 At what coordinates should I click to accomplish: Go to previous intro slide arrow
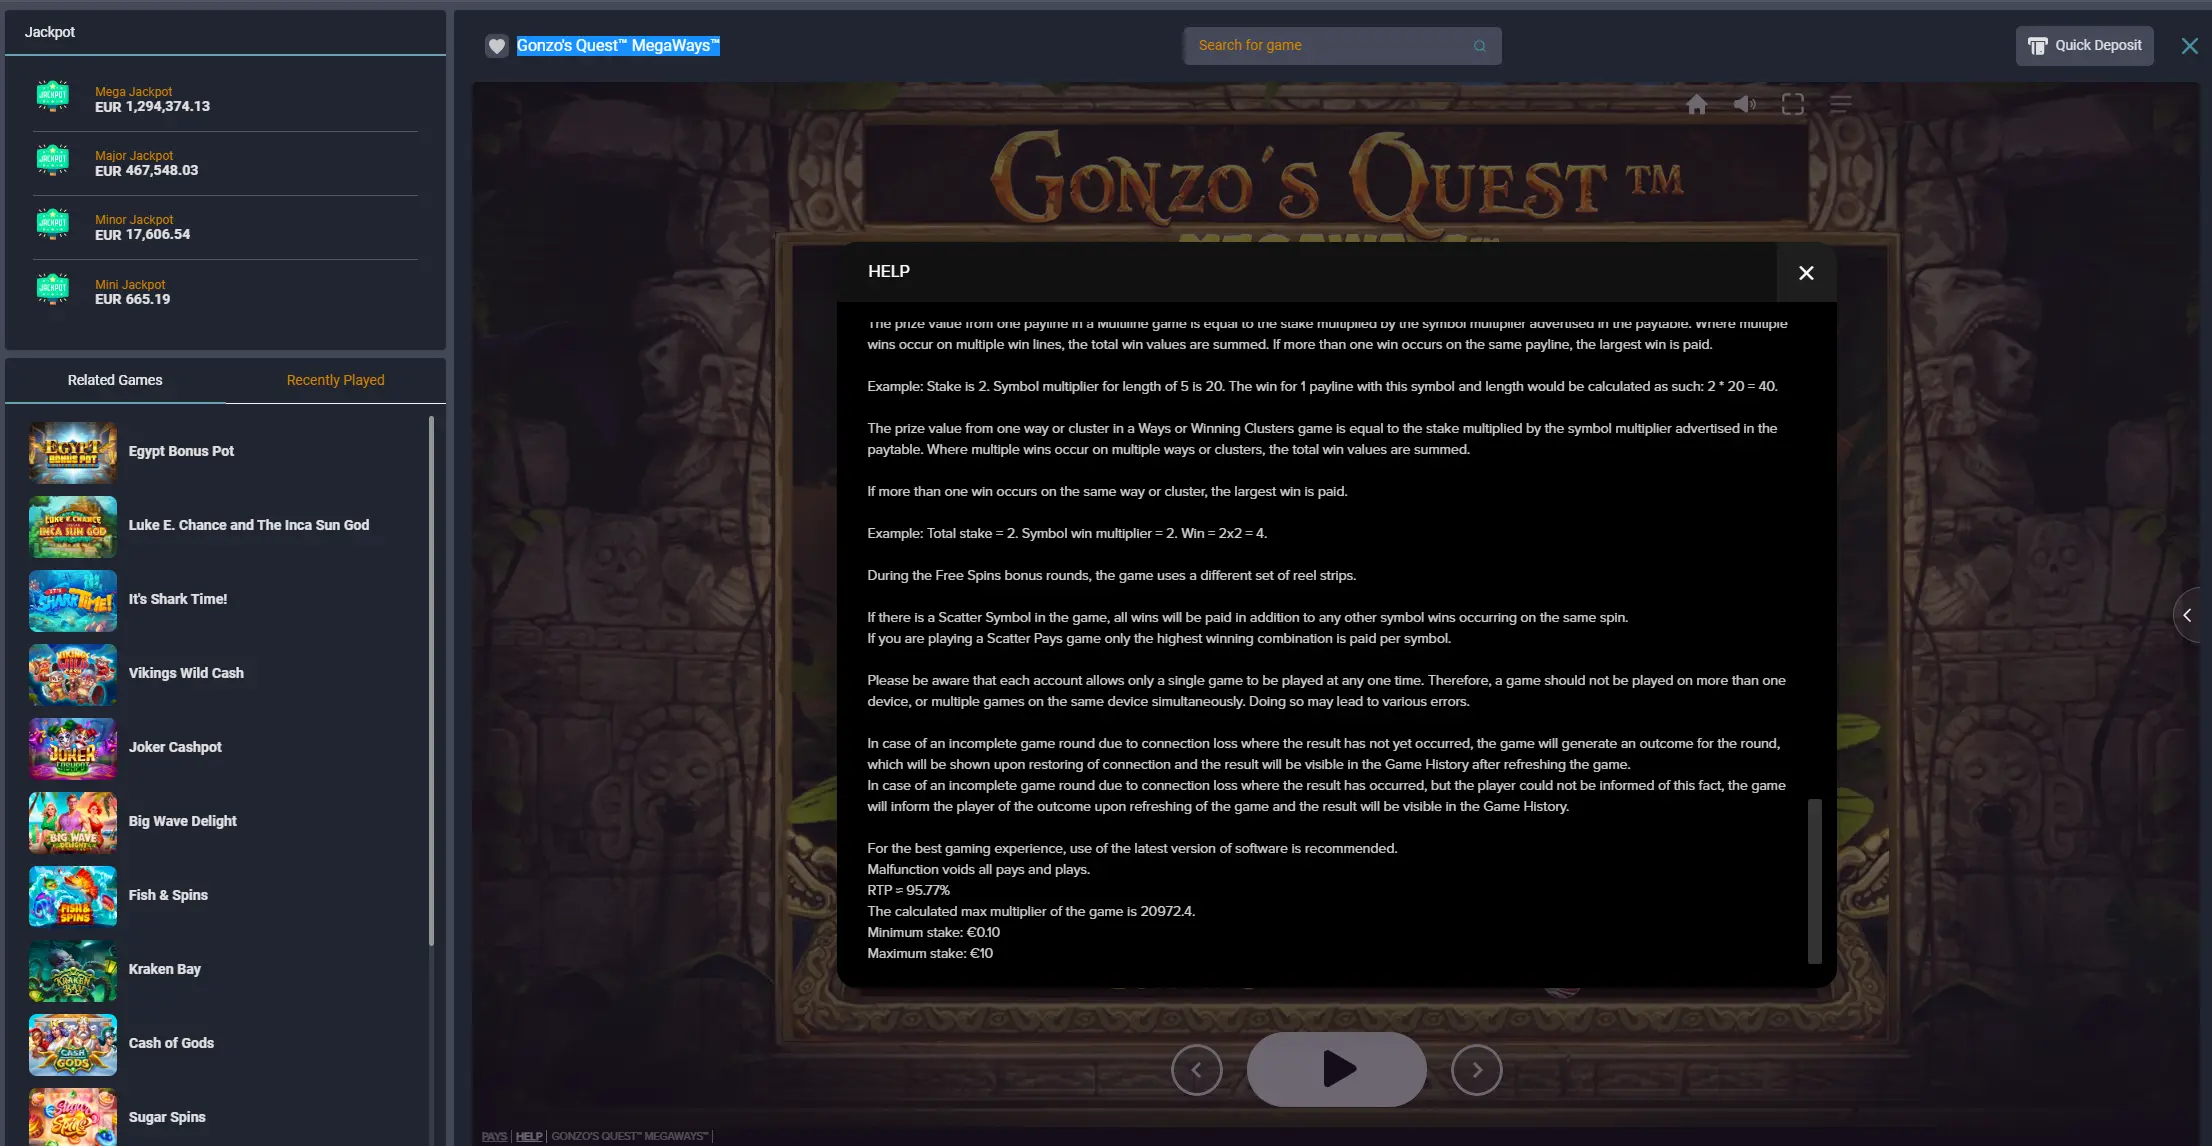click(x=1197, y=1070)
